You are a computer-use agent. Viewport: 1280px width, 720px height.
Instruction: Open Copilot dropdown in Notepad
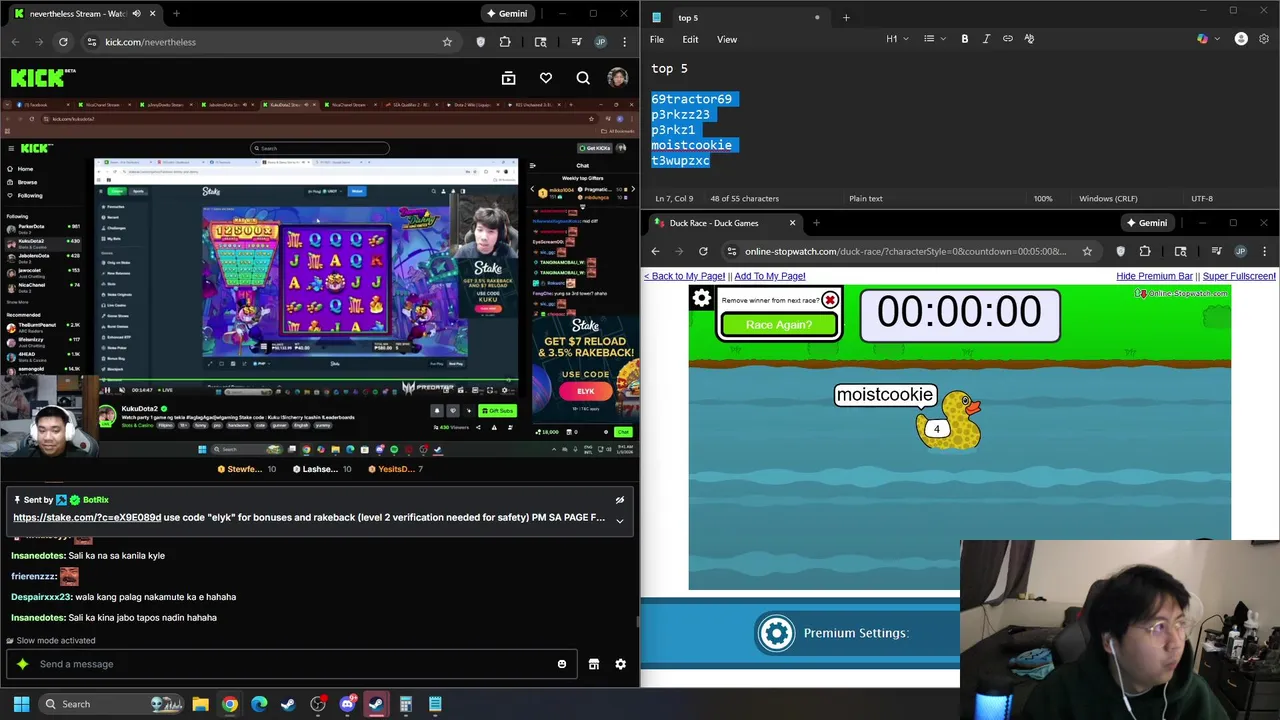[x=1207, y=39]
